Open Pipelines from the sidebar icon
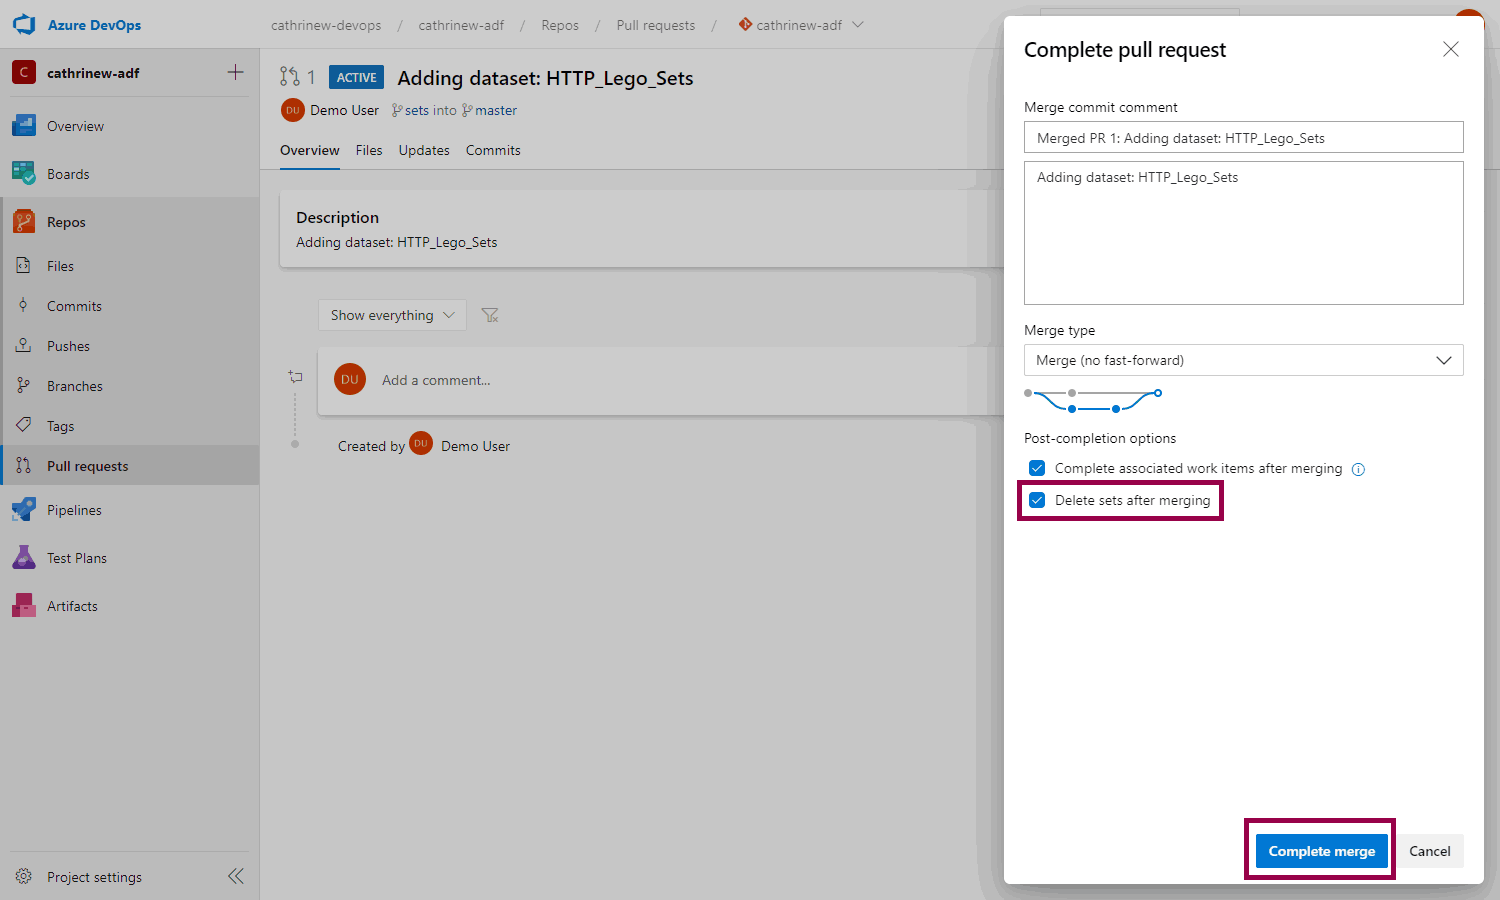This screenshot has height=900, width=1500. [24, 510]
